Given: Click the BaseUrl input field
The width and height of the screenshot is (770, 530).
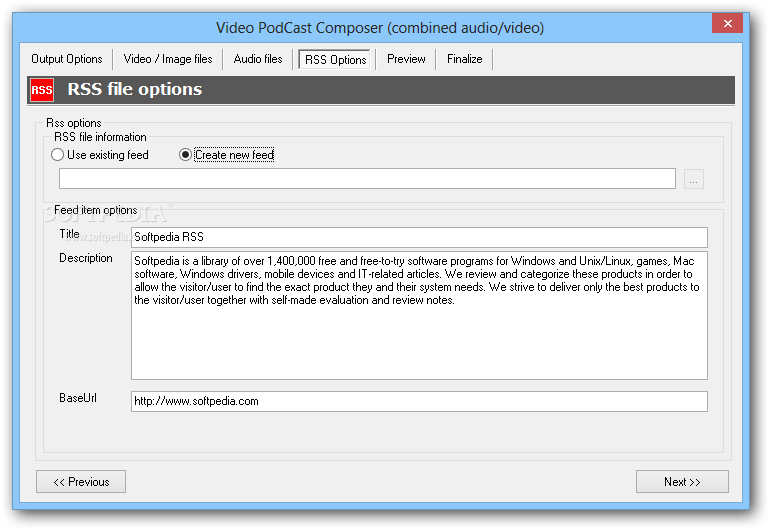Looking at the screenshot, I should pos(419,401).
